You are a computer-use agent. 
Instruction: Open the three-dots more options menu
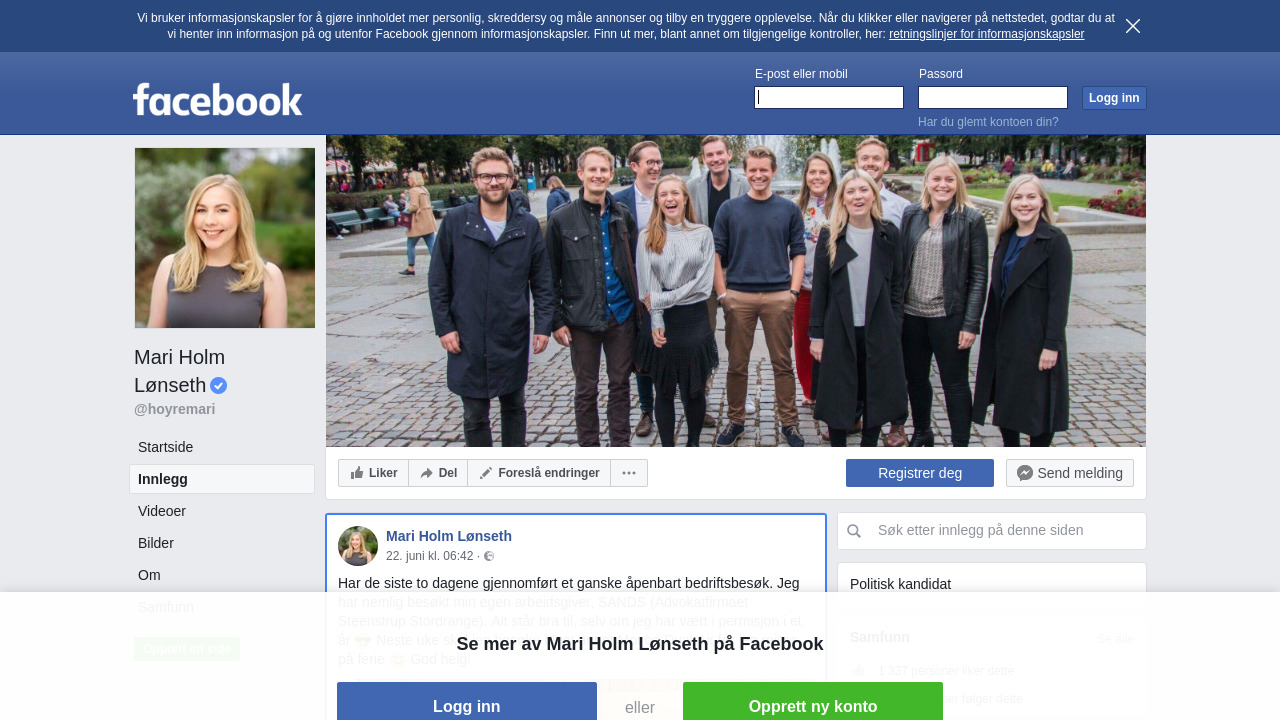[629, 473]
